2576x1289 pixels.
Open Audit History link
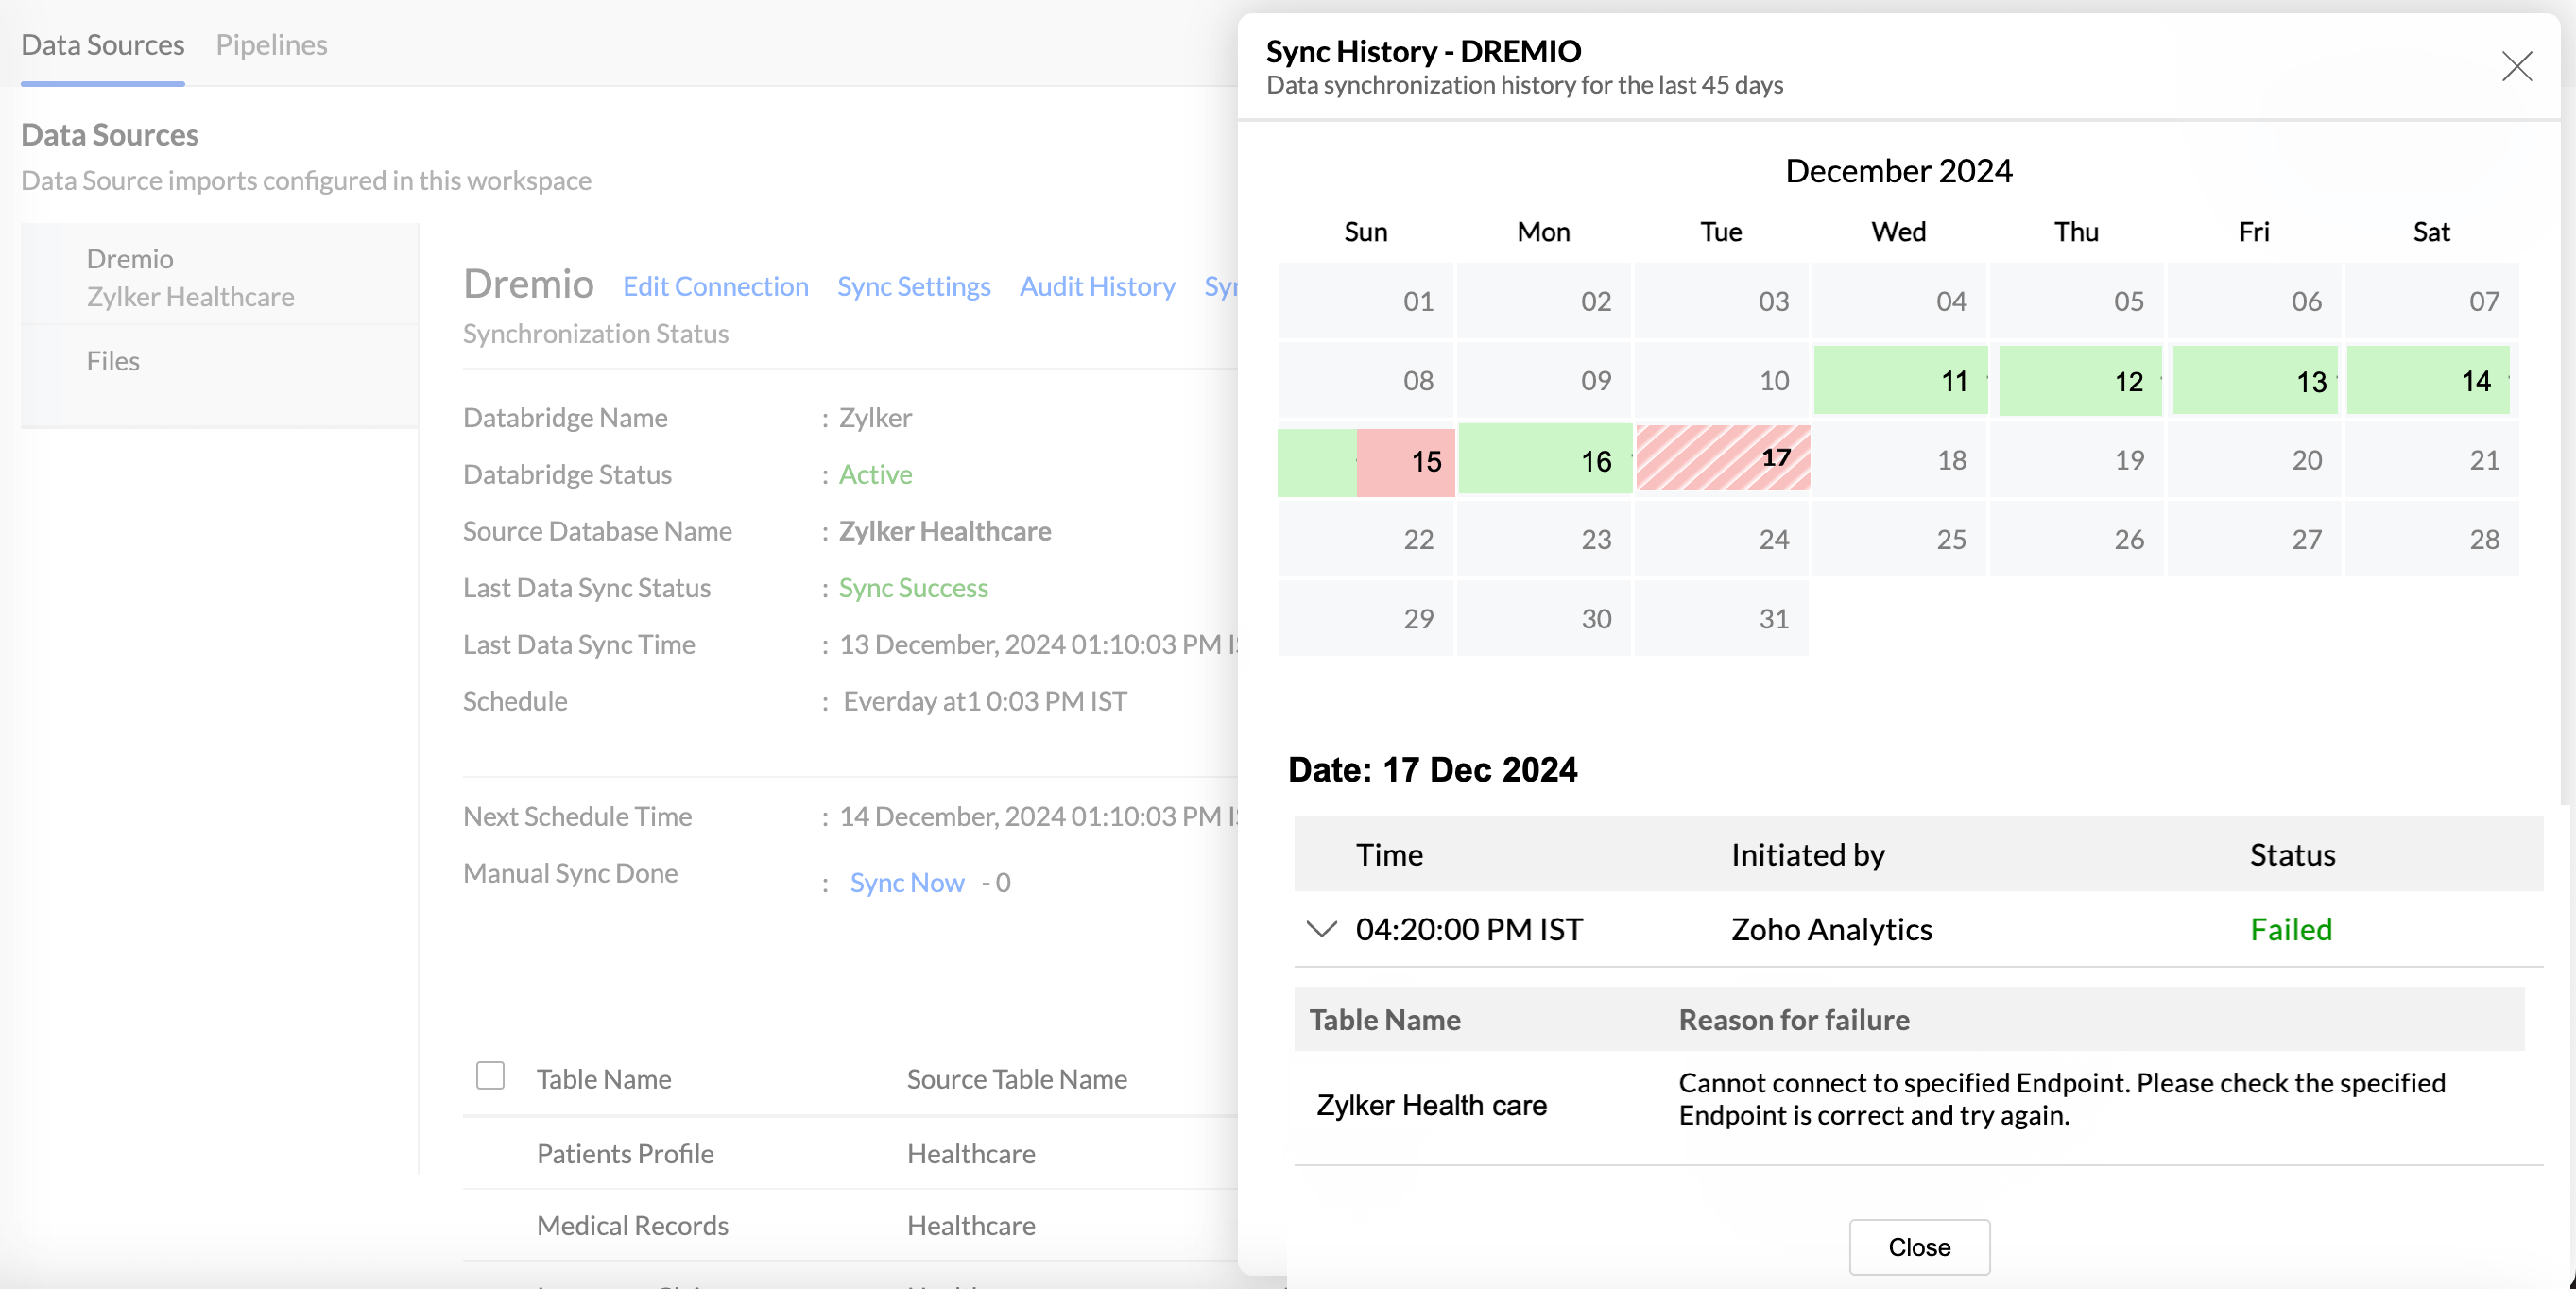click(x=1096, y=286)
